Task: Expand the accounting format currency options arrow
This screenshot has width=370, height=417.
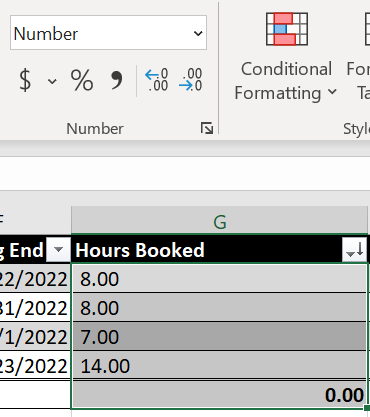Action: (52, 81)
